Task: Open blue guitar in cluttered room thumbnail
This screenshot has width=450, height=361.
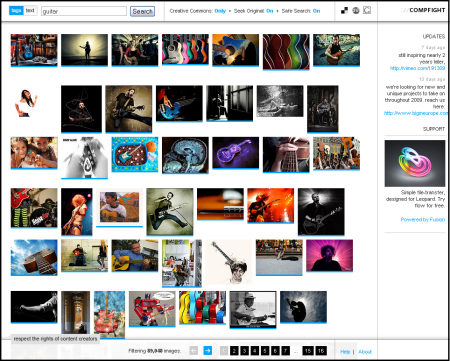Action: click(34, 50)
